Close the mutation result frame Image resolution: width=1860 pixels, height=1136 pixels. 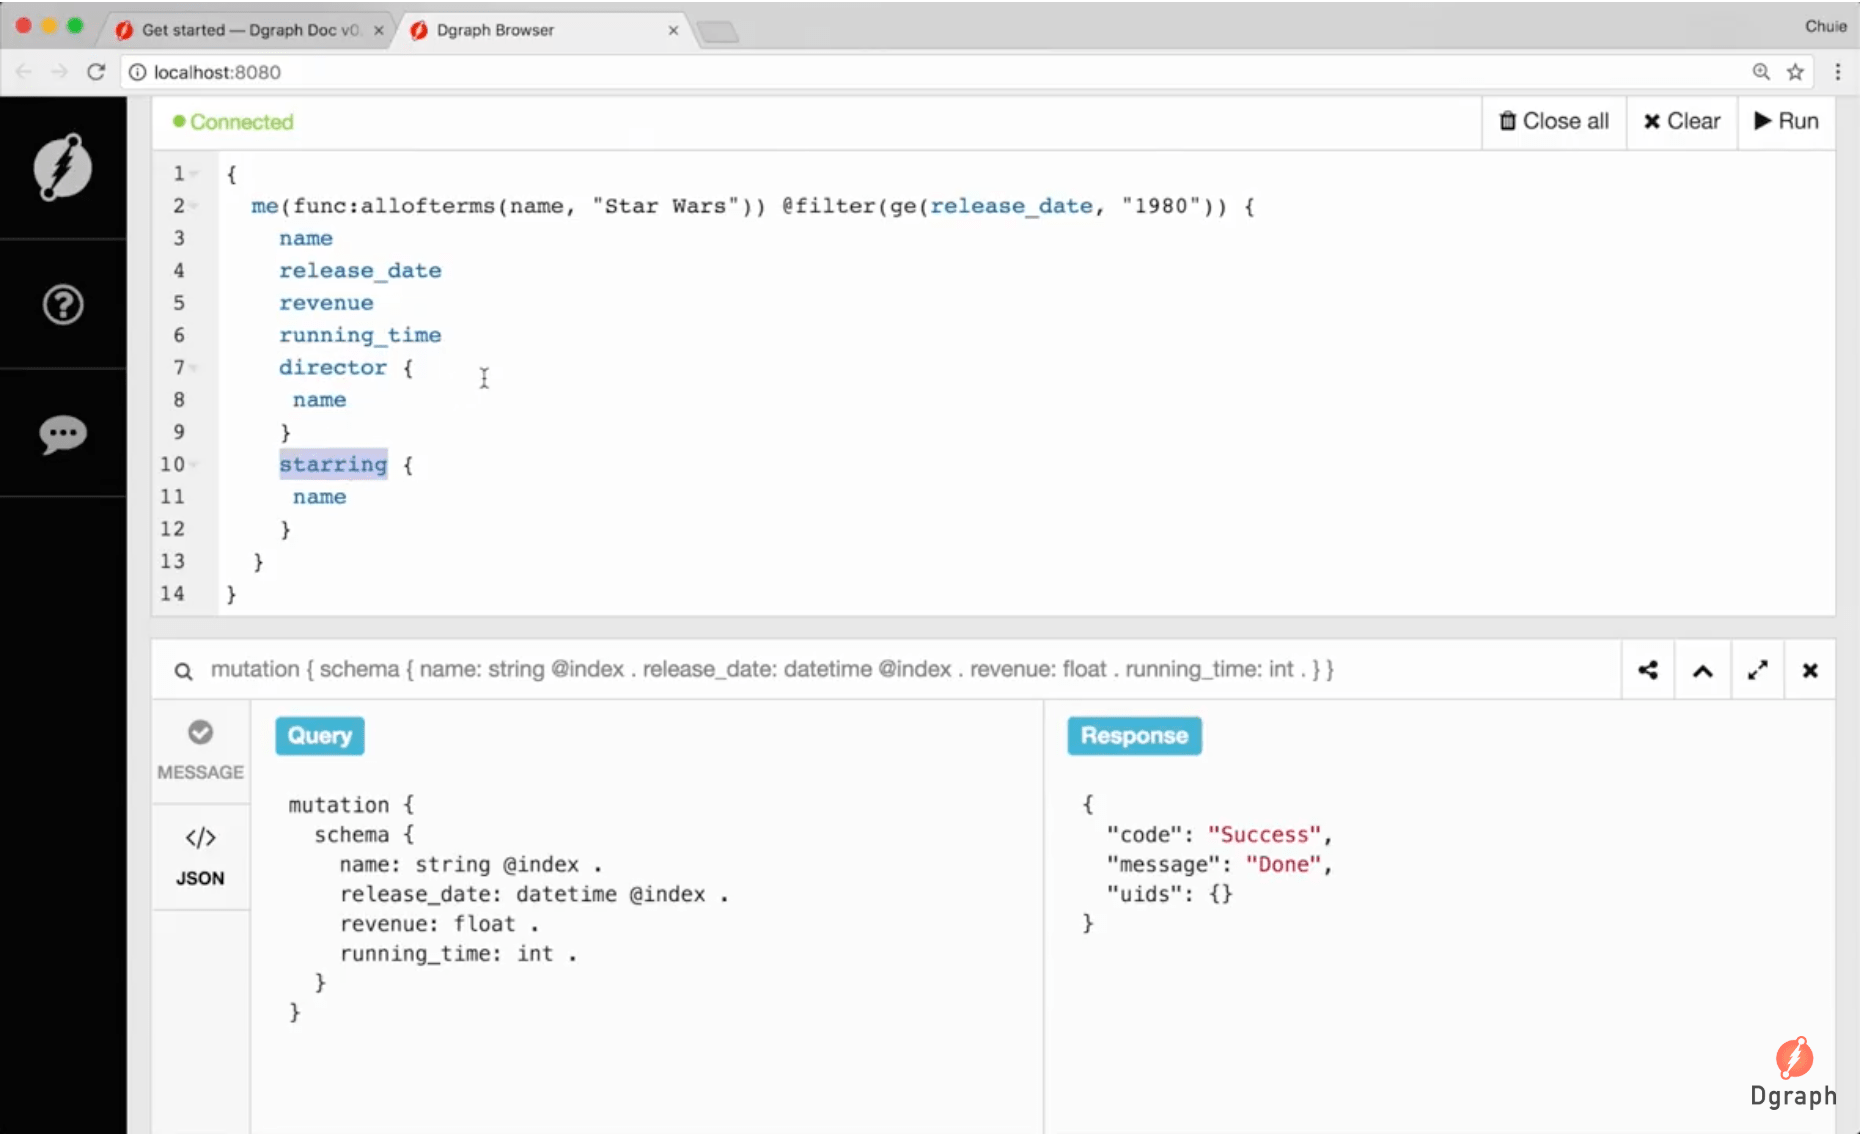(1810, 670)
